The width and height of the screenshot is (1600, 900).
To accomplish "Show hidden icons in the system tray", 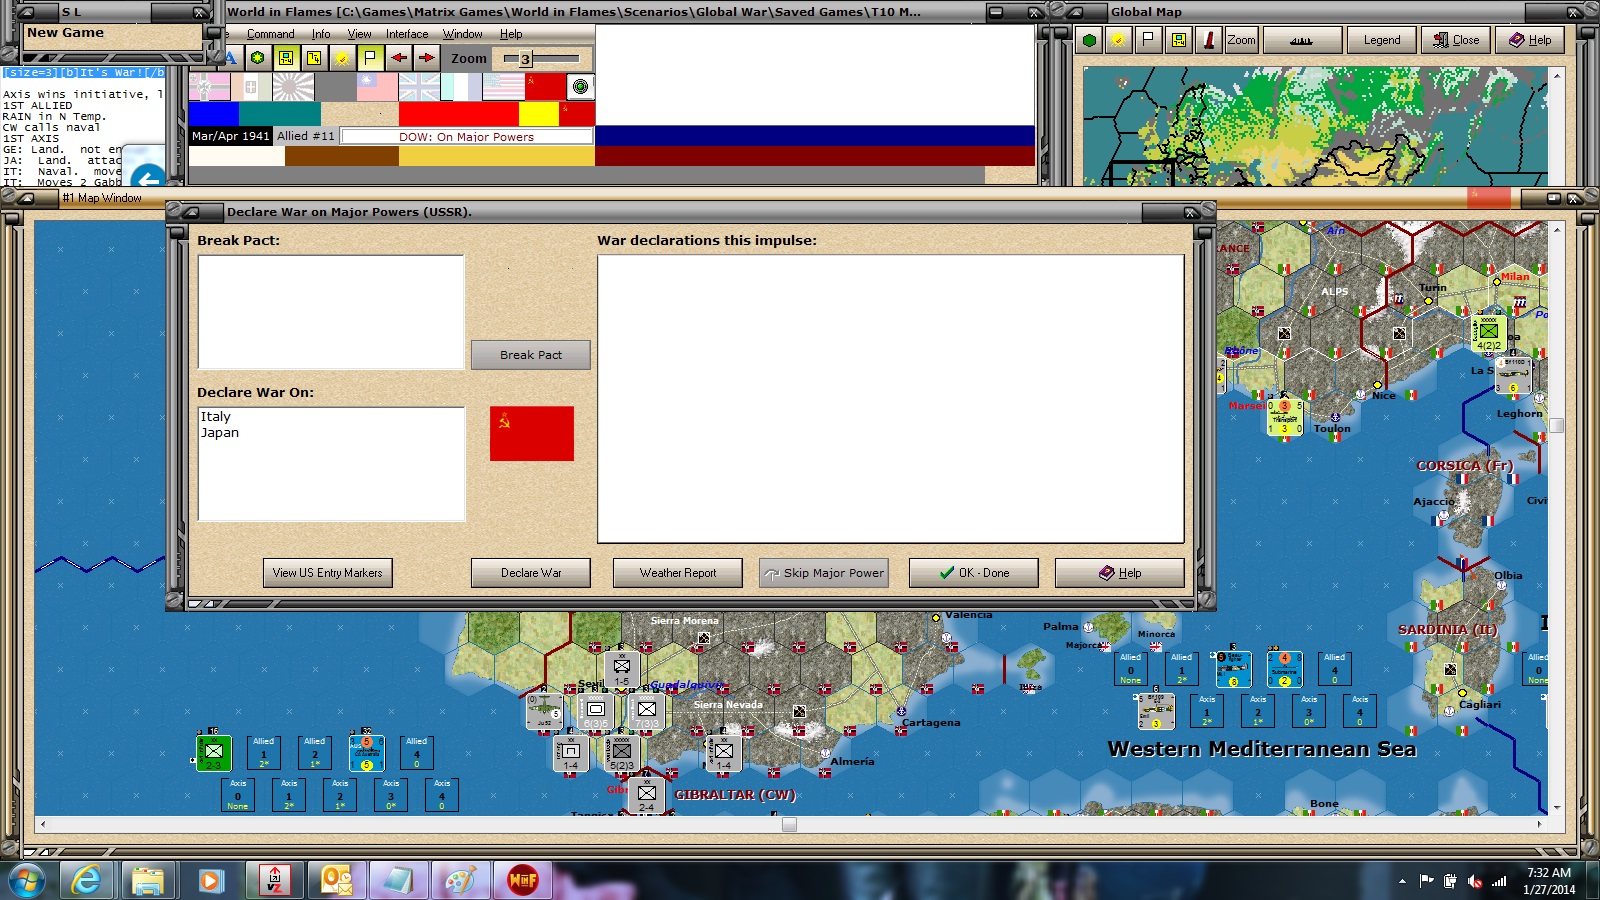I will coord(1402,881).
